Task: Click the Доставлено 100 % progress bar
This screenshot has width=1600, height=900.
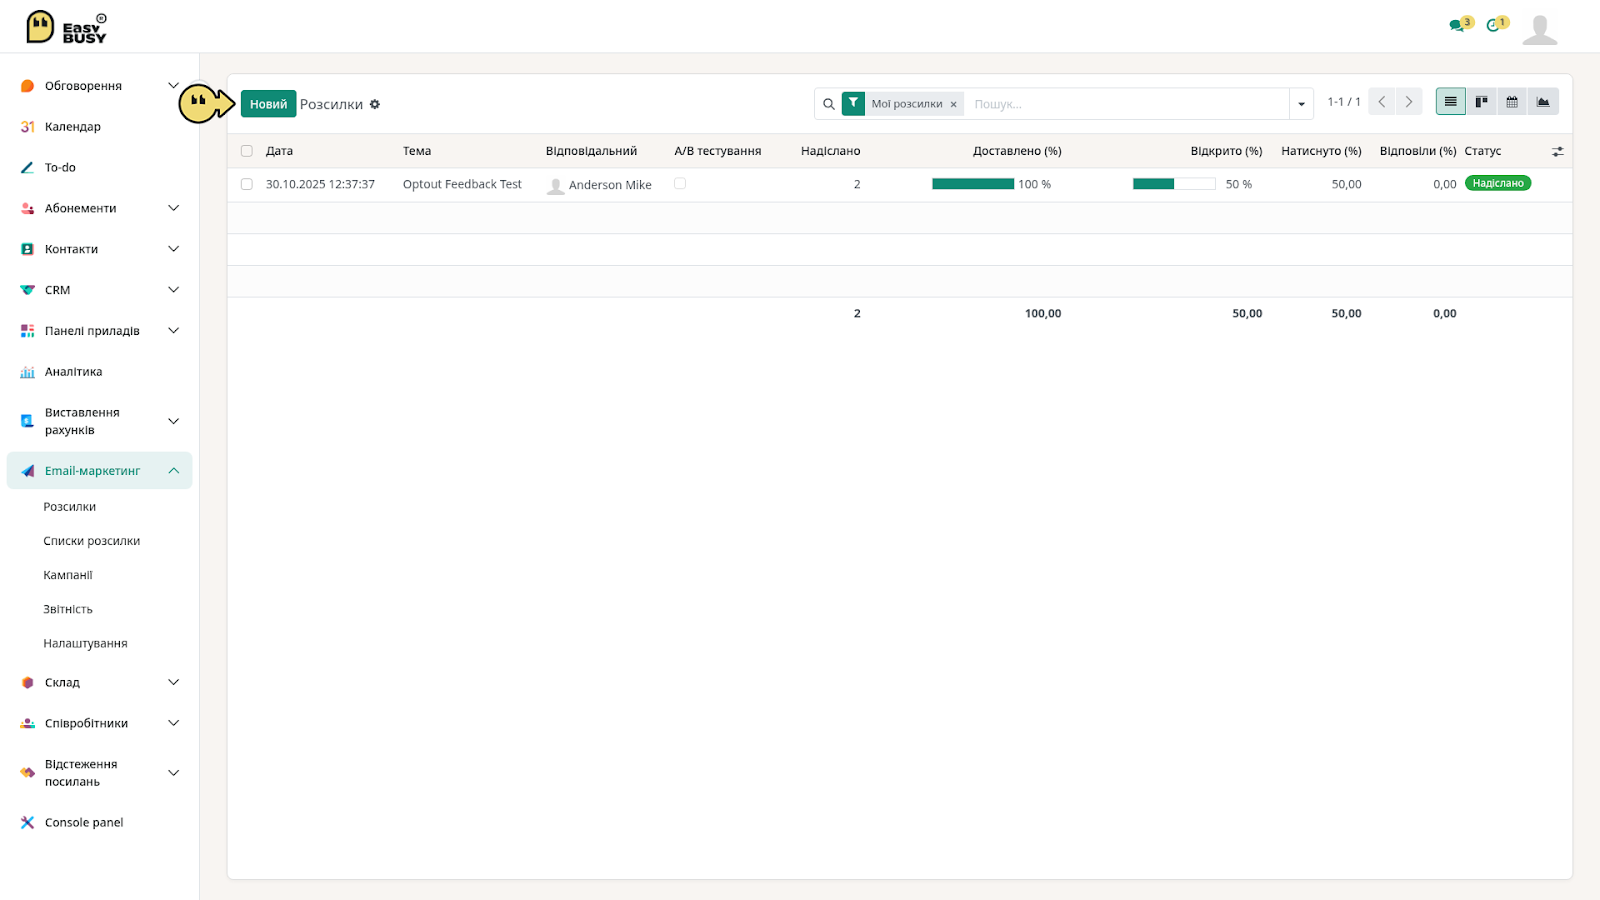Action: pyautogui.click(x=973, y=184)
